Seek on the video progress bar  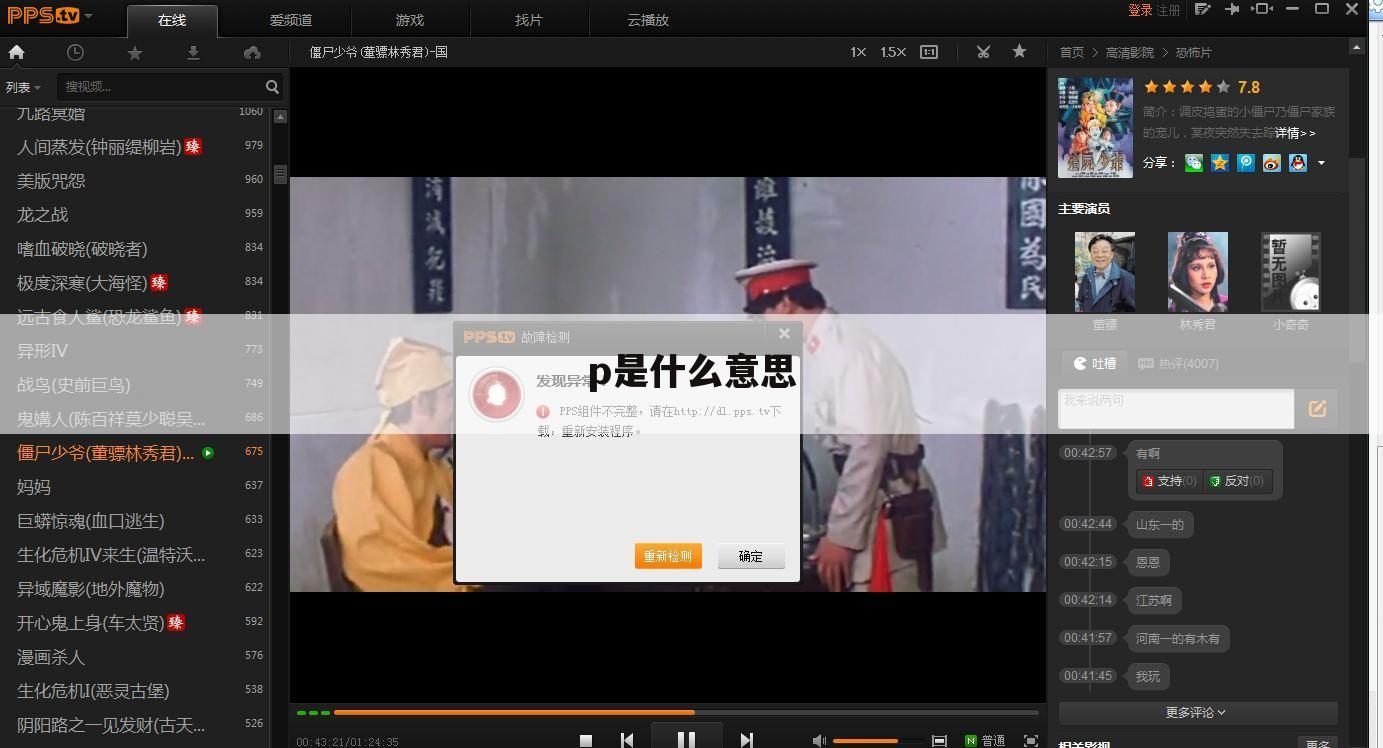pos(686,712)
